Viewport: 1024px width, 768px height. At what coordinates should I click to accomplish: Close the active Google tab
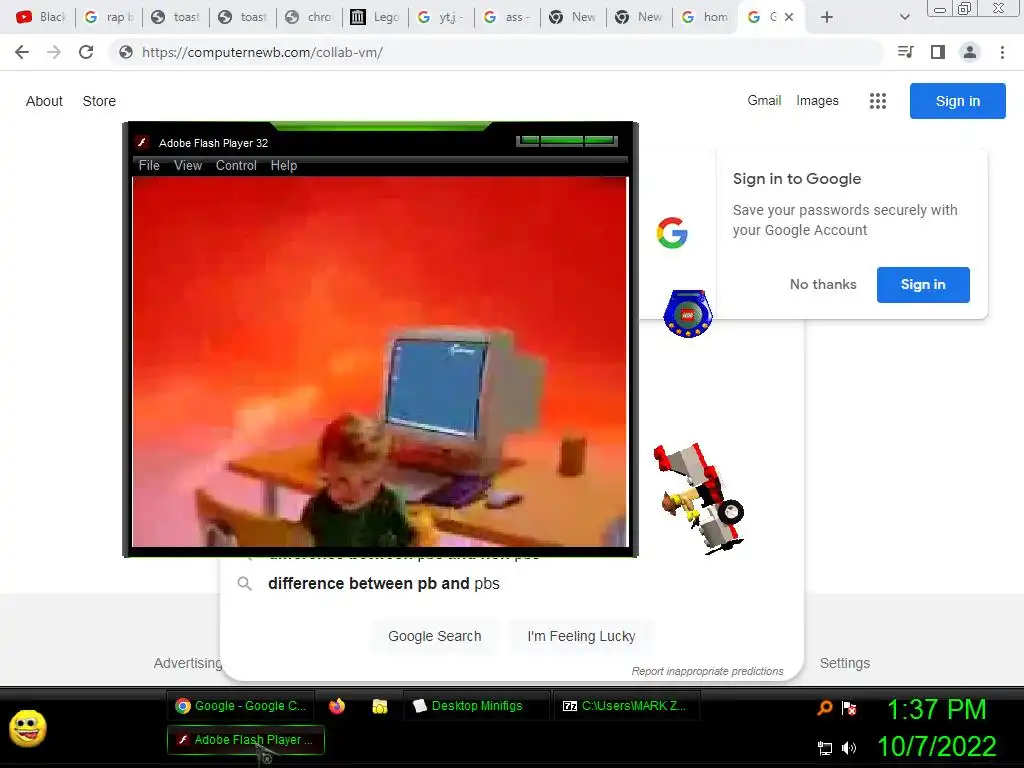coord(789,17)
